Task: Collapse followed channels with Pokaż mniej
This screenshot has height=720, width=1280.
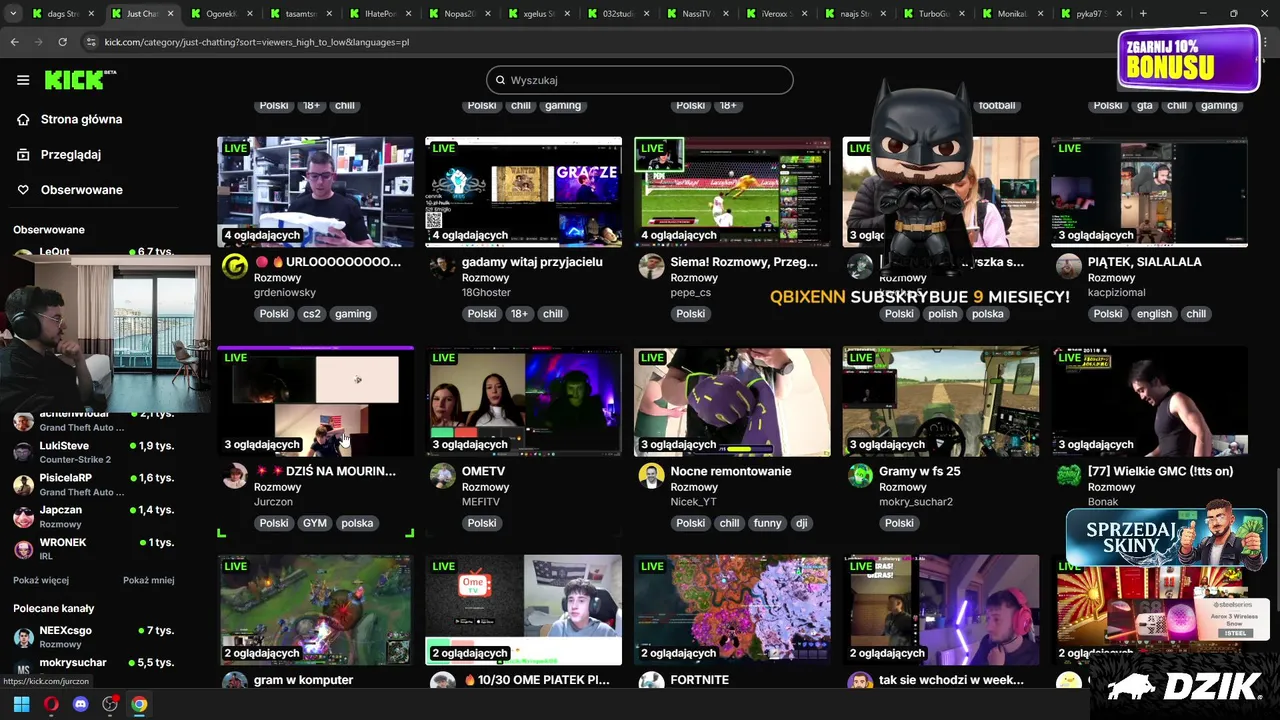Action: [x=149, y=580]
